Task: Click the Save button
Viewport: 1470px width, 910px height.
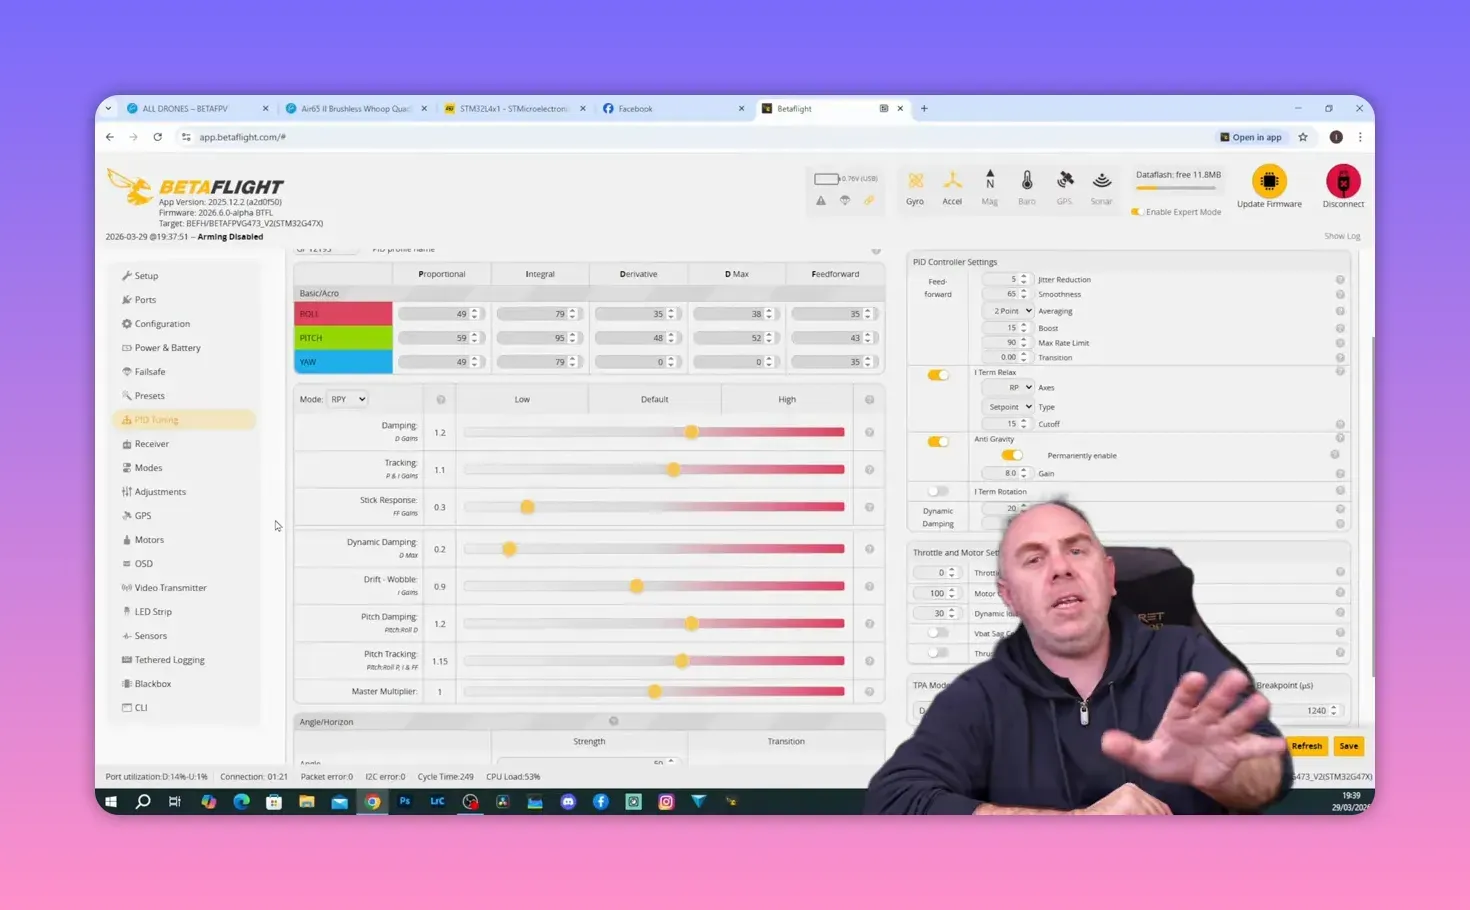Action: [1348, 746]
